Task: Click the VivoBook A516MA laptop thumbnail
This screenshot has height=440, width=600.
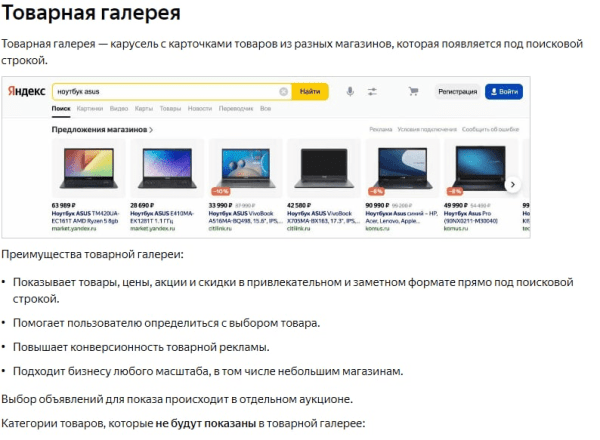Action: 246,168
